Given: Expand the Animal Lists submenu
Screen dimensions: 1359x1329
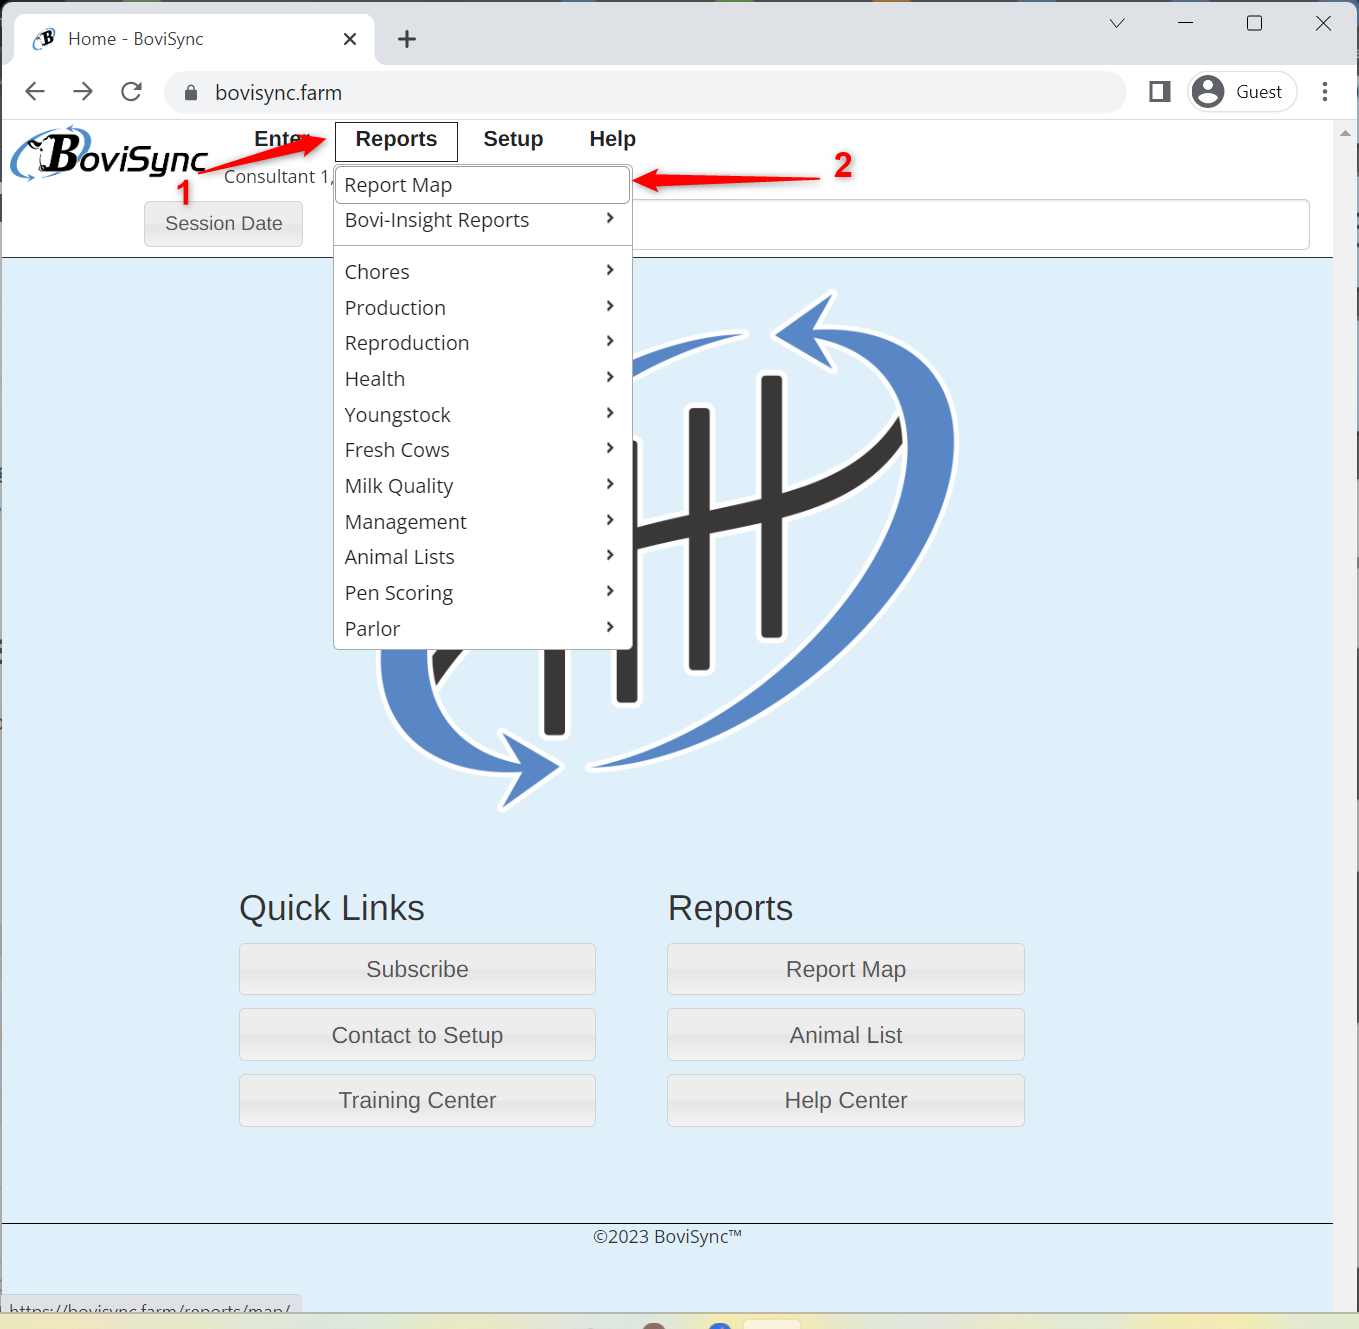Looking at the screenshot, I should [482, 557].
